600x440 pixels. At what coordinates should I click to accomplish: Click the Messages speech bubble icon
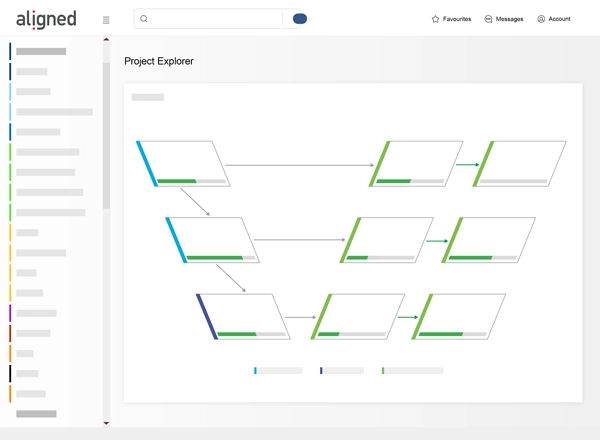tap(488, 19)
